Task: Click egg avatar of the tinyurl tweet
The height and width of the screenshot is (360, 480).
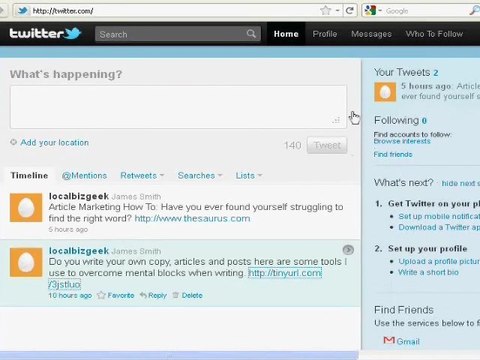Action: (26, 262)
